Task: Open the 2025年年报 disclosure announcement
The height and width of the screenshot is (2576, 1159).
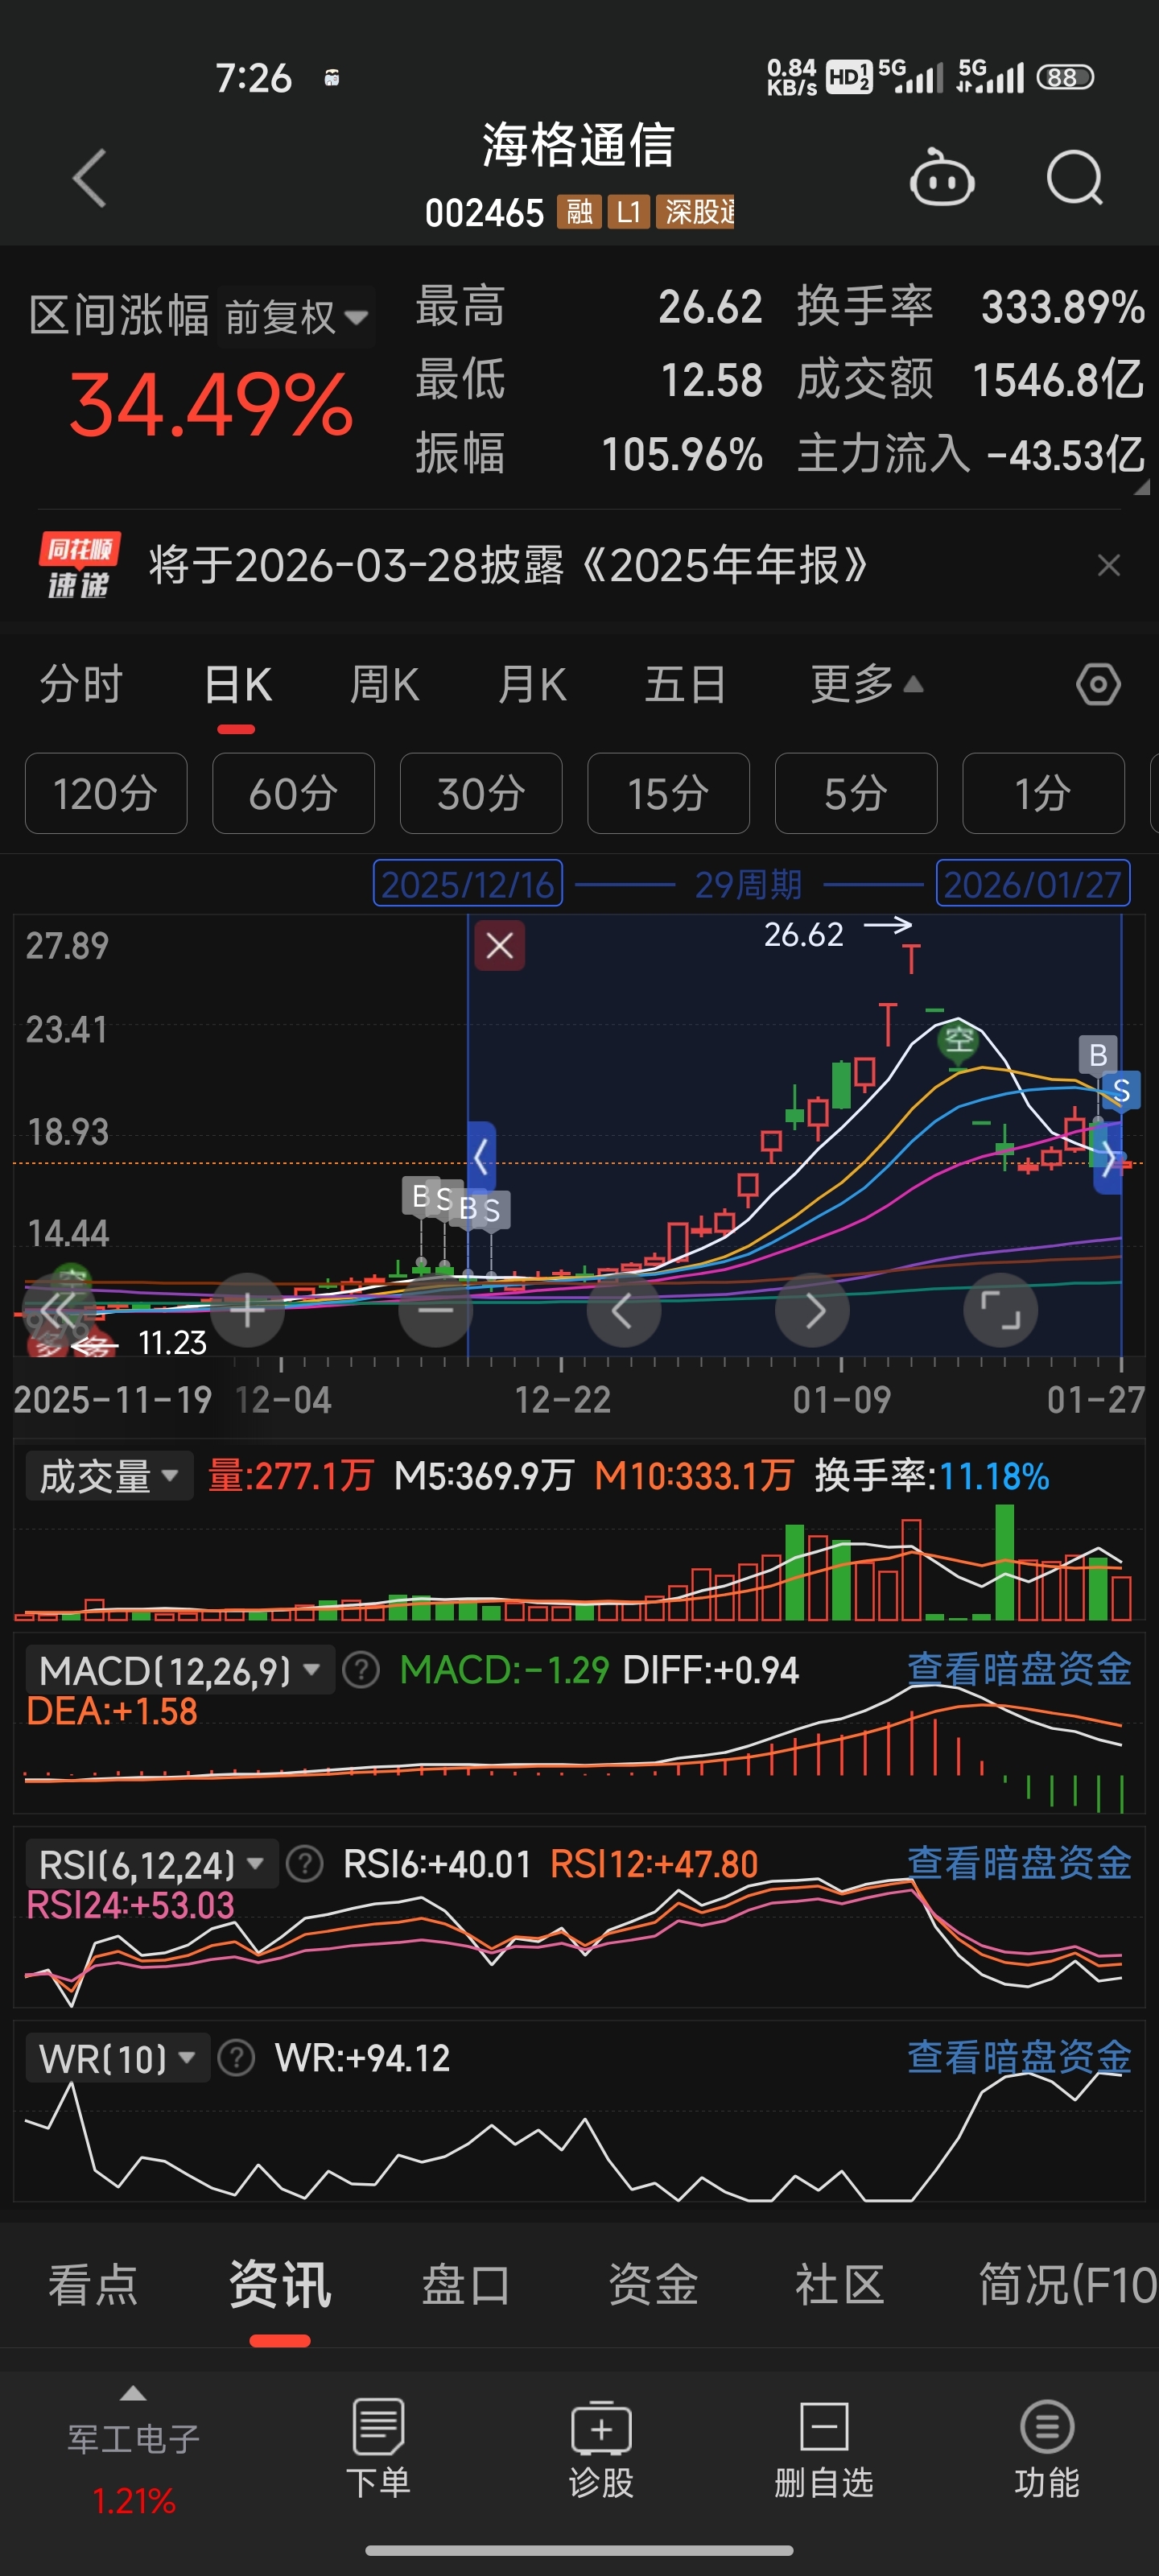Action: click(x=508, y=565)
